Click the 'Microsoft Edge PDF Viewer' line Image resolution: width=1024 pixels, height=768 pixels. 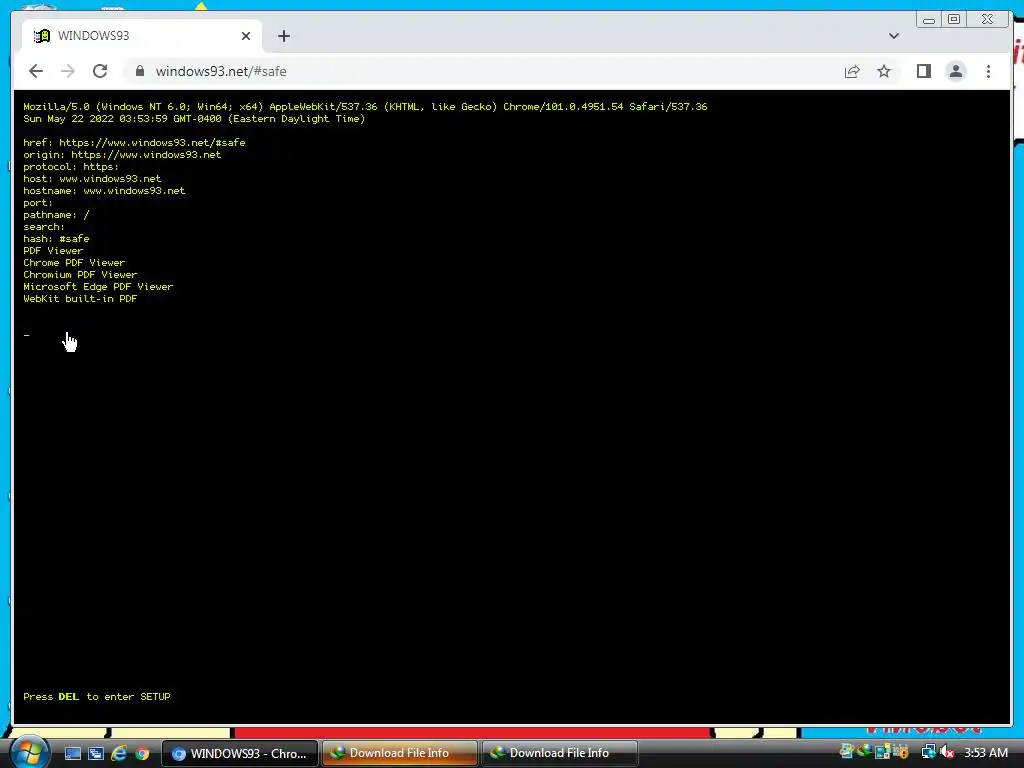pyautogui.click(x=98, y=287)
